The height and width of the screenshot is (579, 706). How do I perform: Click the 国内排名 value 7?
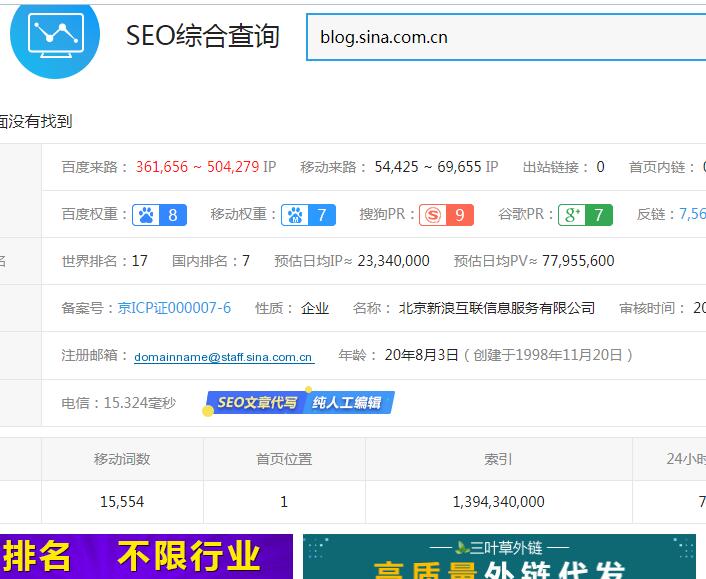pyautogui.click(x=246, y=261)
